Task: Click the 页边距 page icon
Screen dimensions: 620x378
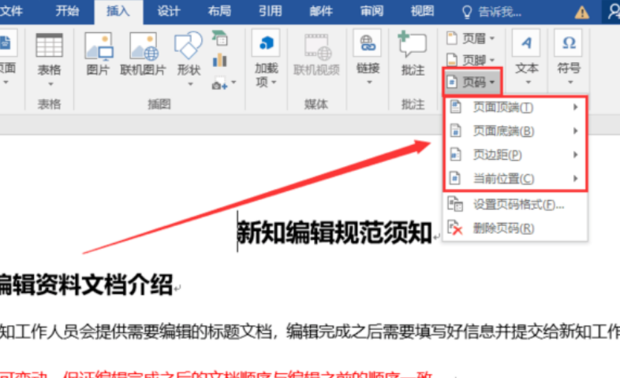Action: (456, 154)
